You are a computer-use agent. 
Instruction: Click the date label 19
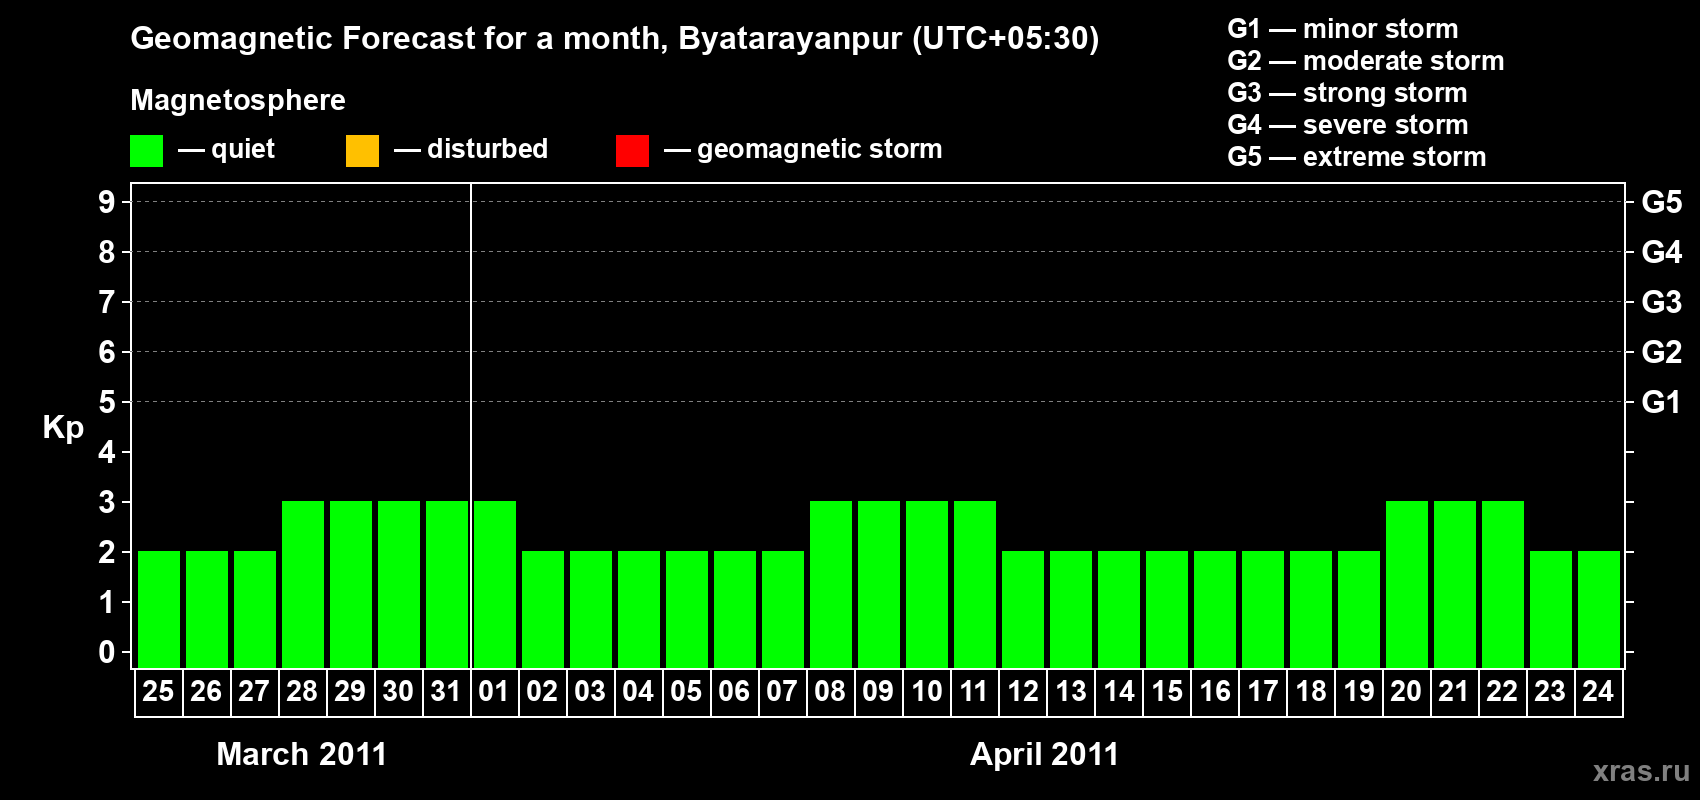pos(1358,692)
